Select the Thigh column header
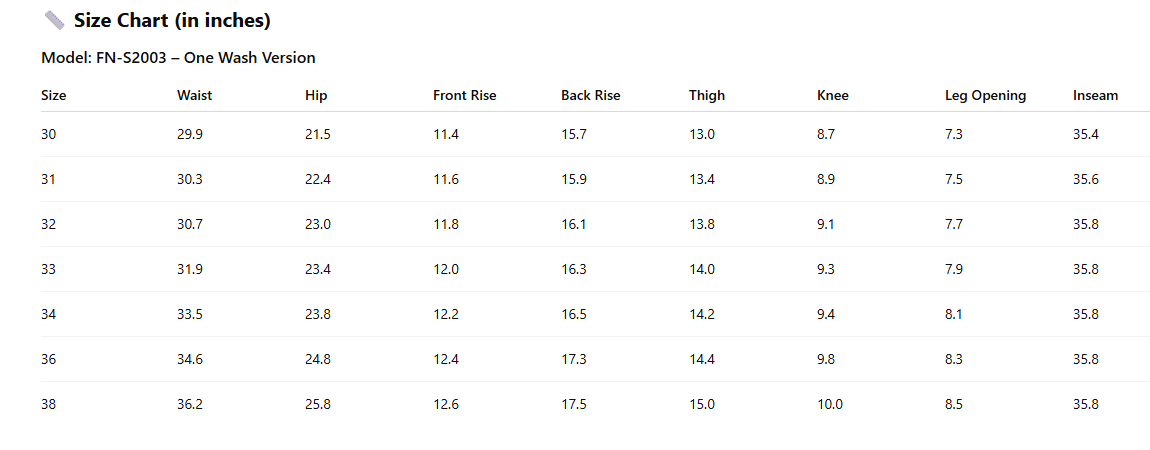Screen dimensions: 1150x450 click(x=707, y=96)
